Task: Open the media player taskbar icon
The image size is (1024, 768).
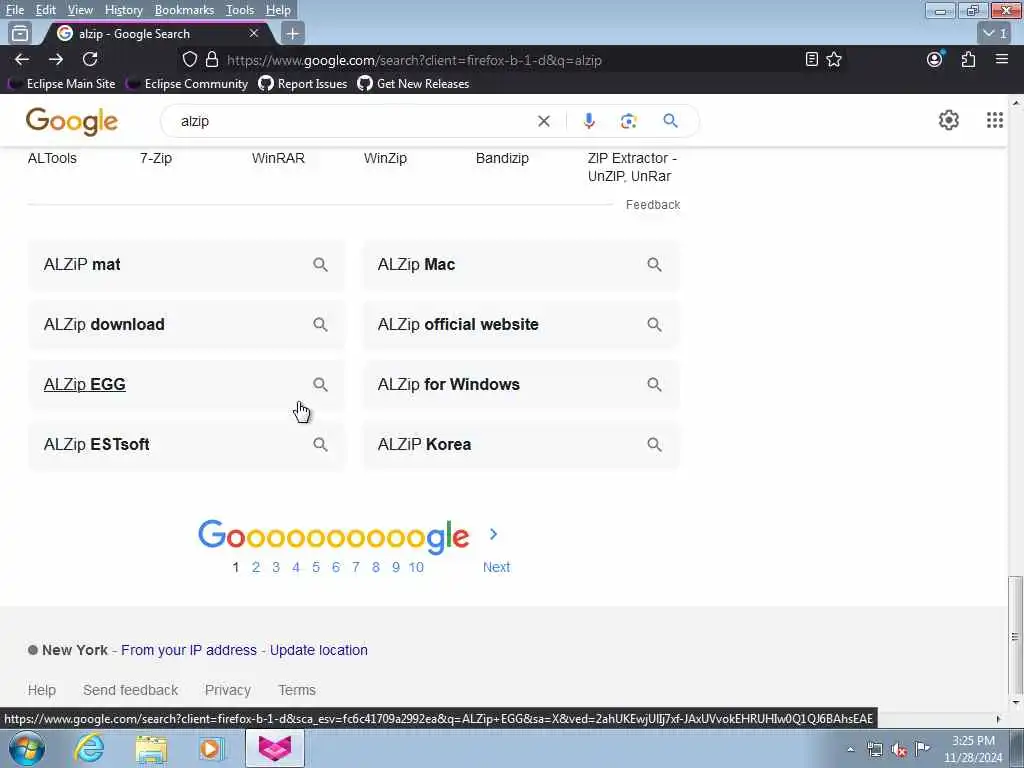Action: [212, 748]
